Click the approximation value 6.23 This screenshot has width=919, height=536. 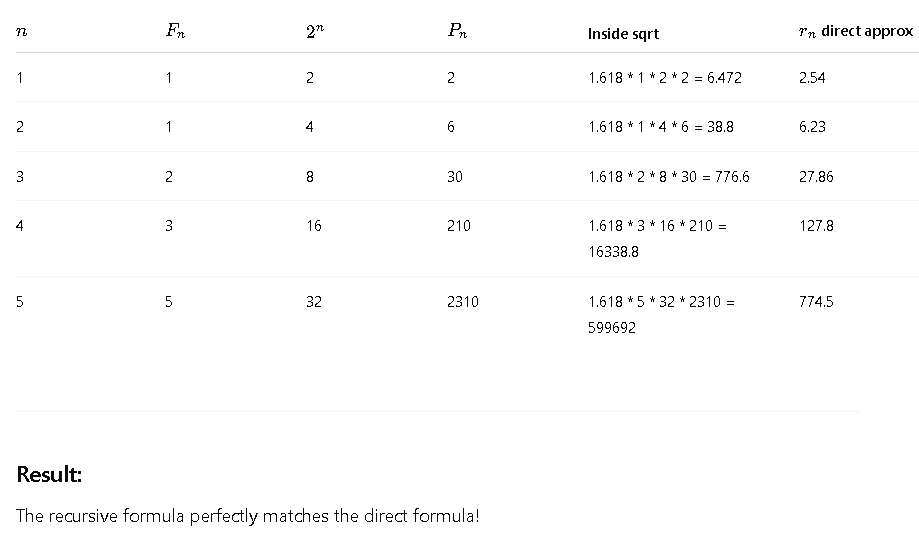pos(812,127)
